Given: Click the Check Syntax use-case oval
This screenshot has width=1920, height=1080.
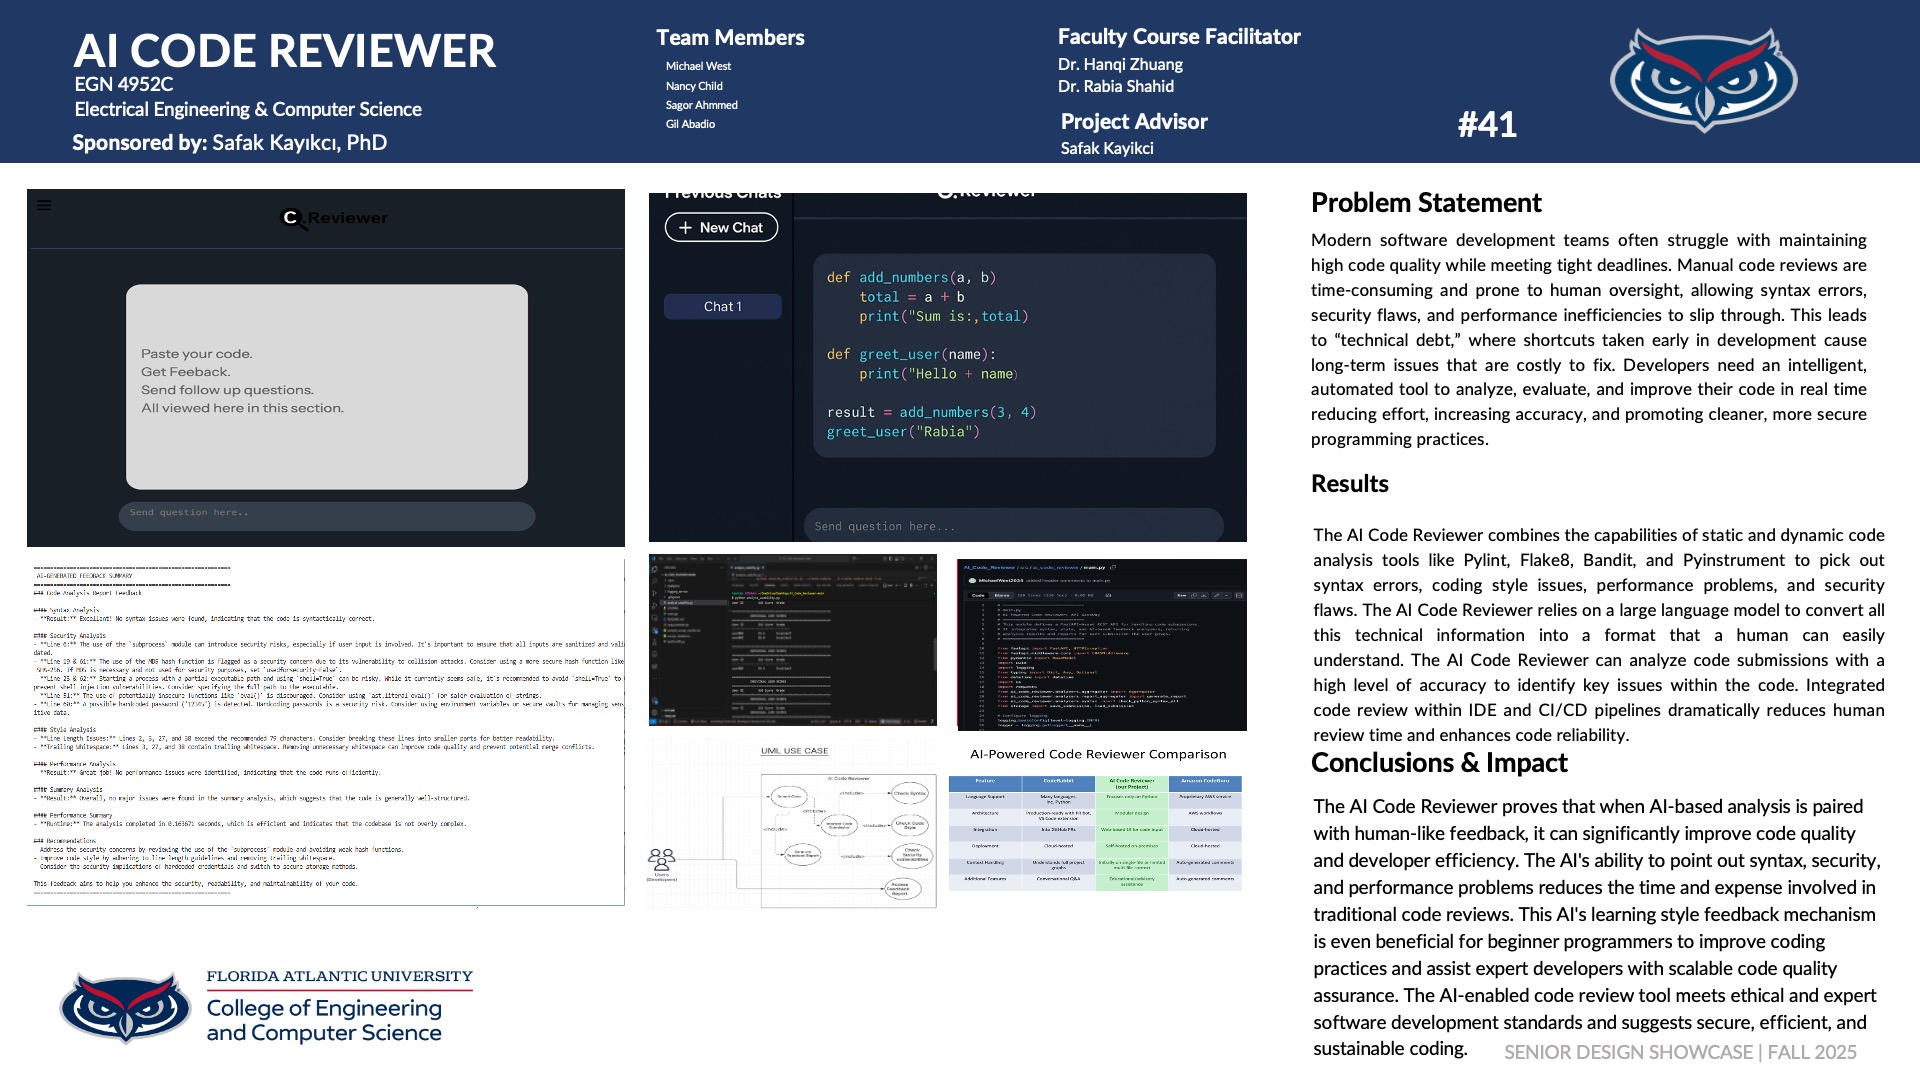Looking at the screenshot, I should 909,793.
